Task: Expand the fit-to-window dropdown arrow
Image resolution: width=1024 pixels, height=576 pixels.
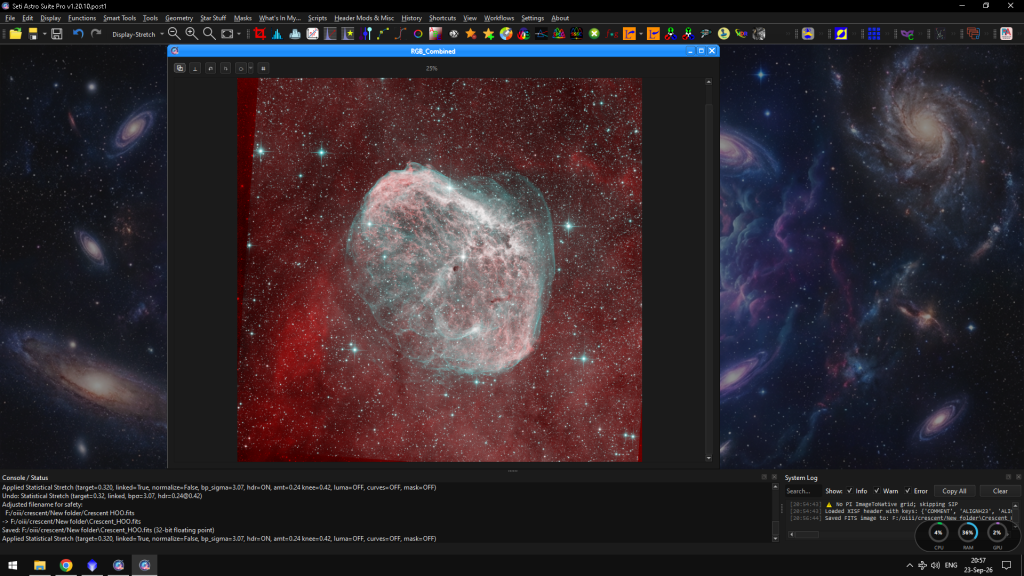Action: [238, 34]
